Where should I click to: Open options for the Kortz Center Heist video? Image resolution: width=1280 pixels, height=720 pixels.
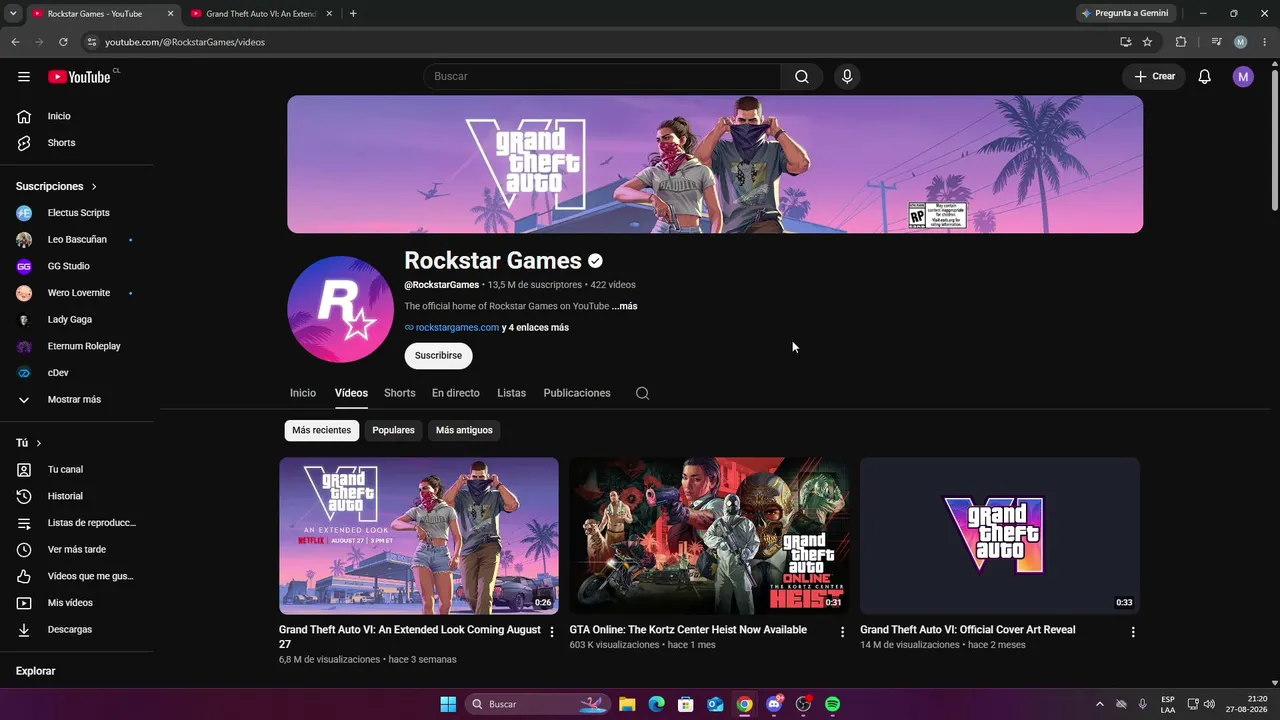pos(842,632)
